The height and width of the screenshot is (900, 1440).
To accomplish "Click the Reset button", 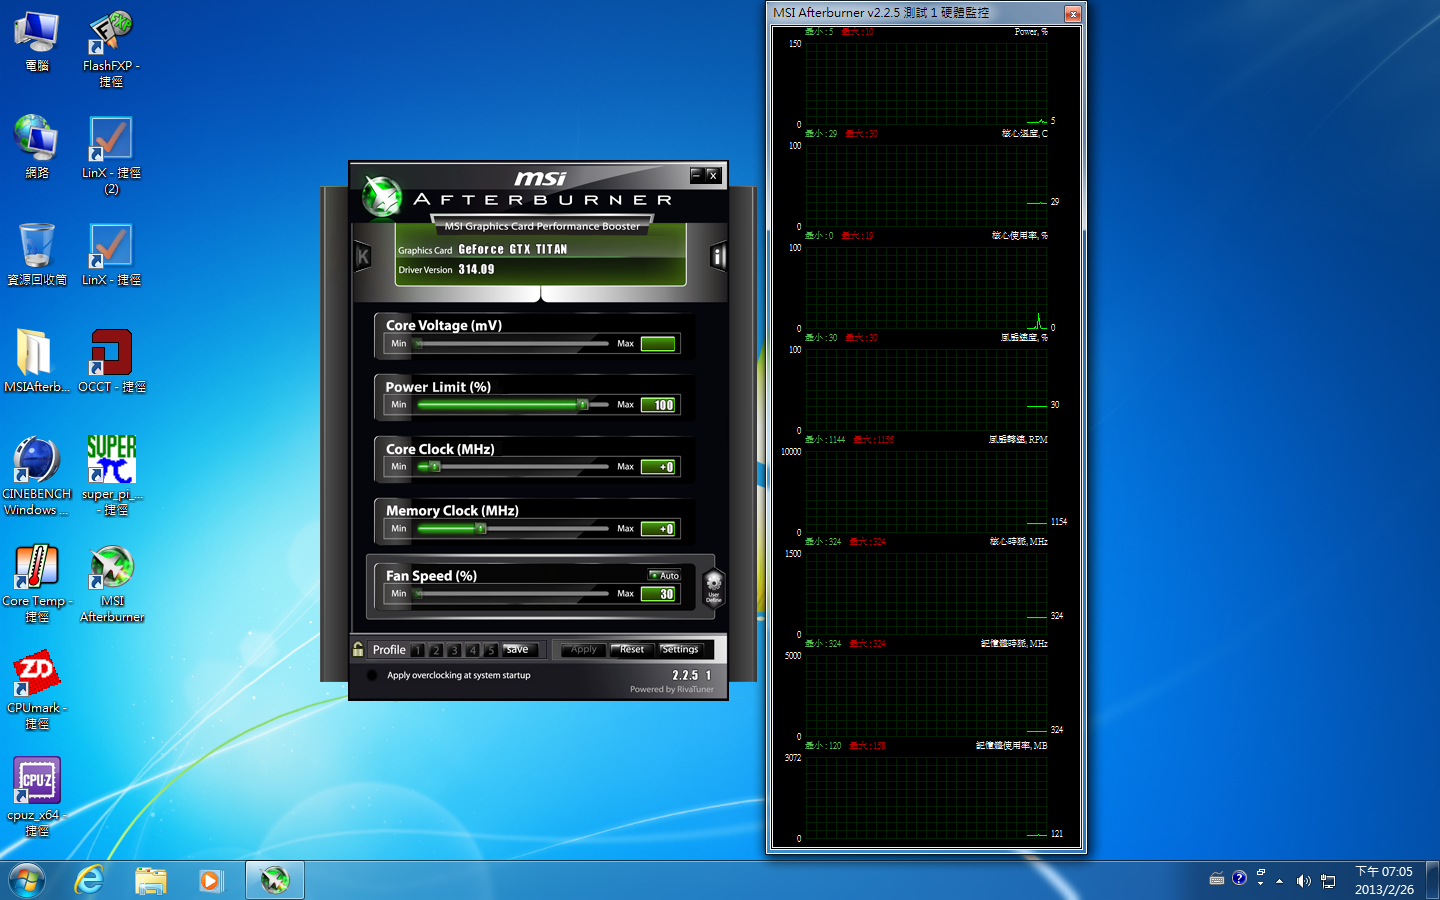I will (632, 650).
